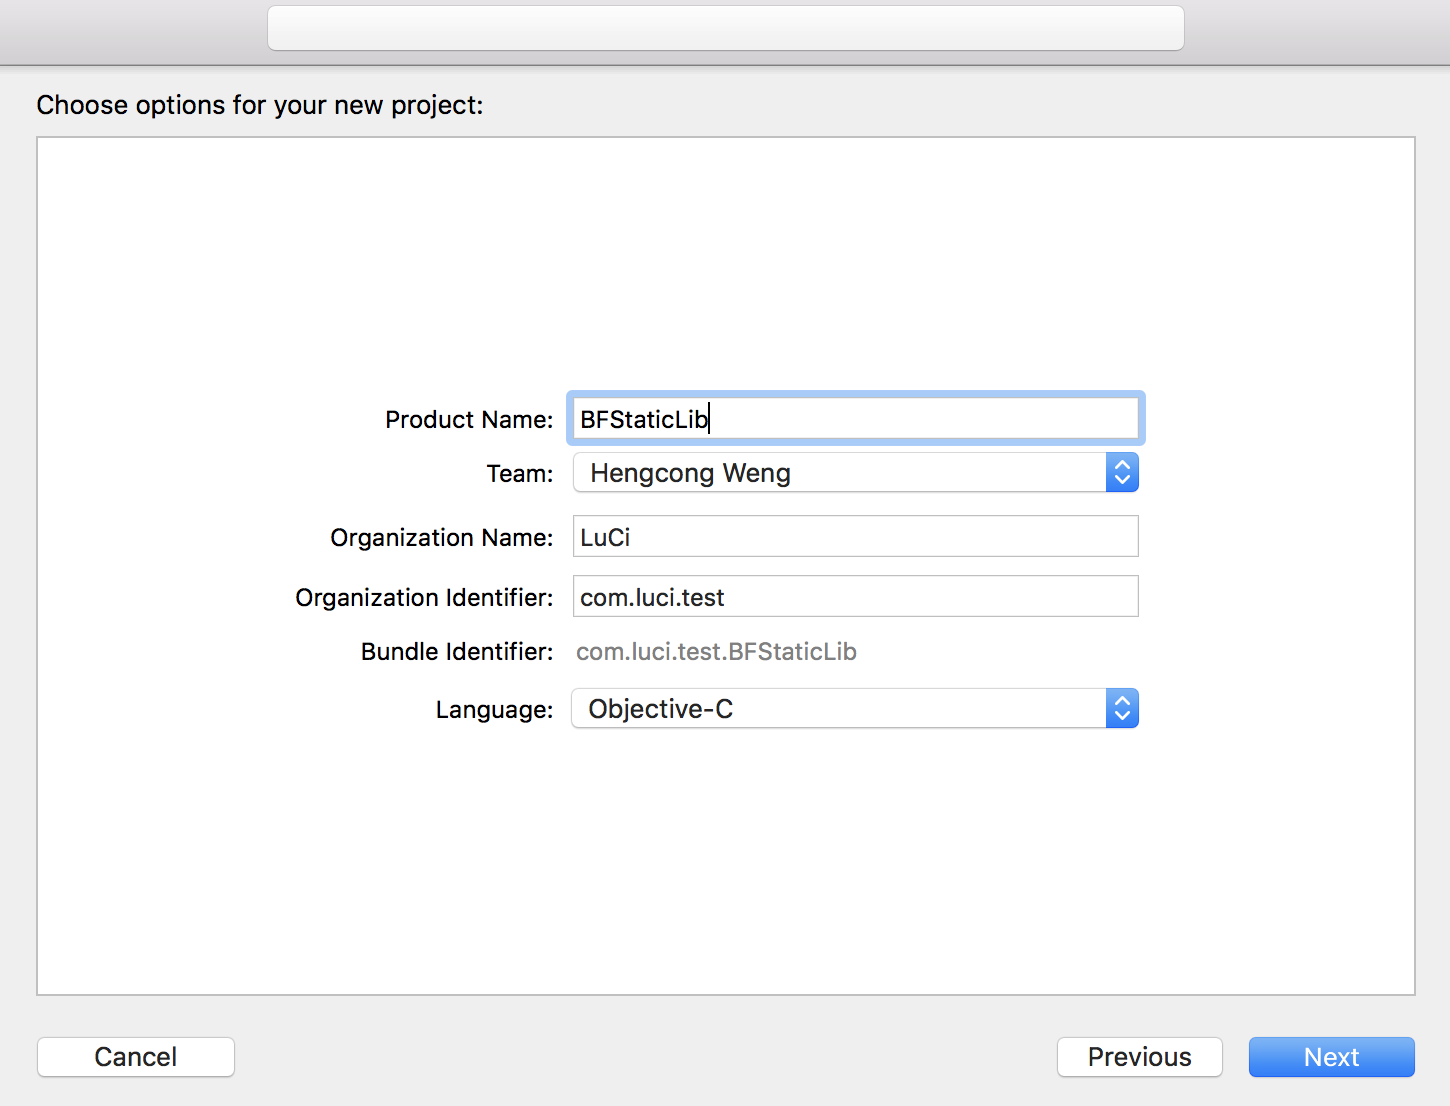Screen dimensions: 1450x1106
Task: Click the "Organization Identifier:" label
Action: click(x=424, y=598)
